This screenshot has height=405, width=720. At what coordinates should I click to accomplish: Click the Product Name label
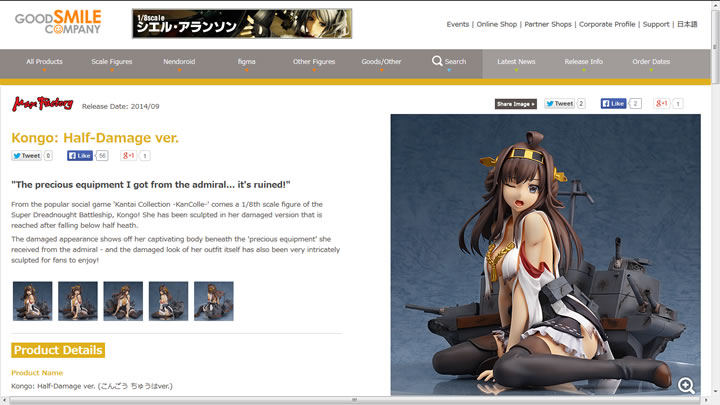pos(37,373)
